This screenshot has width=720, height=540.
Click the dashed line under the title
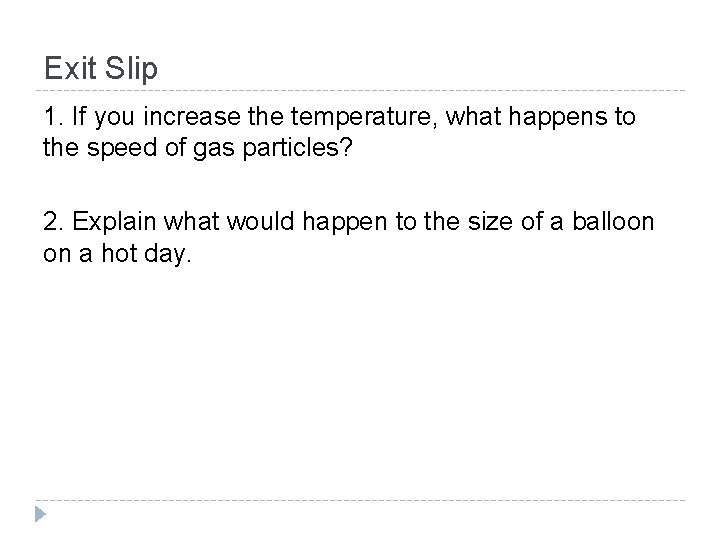tap(360, 91)
